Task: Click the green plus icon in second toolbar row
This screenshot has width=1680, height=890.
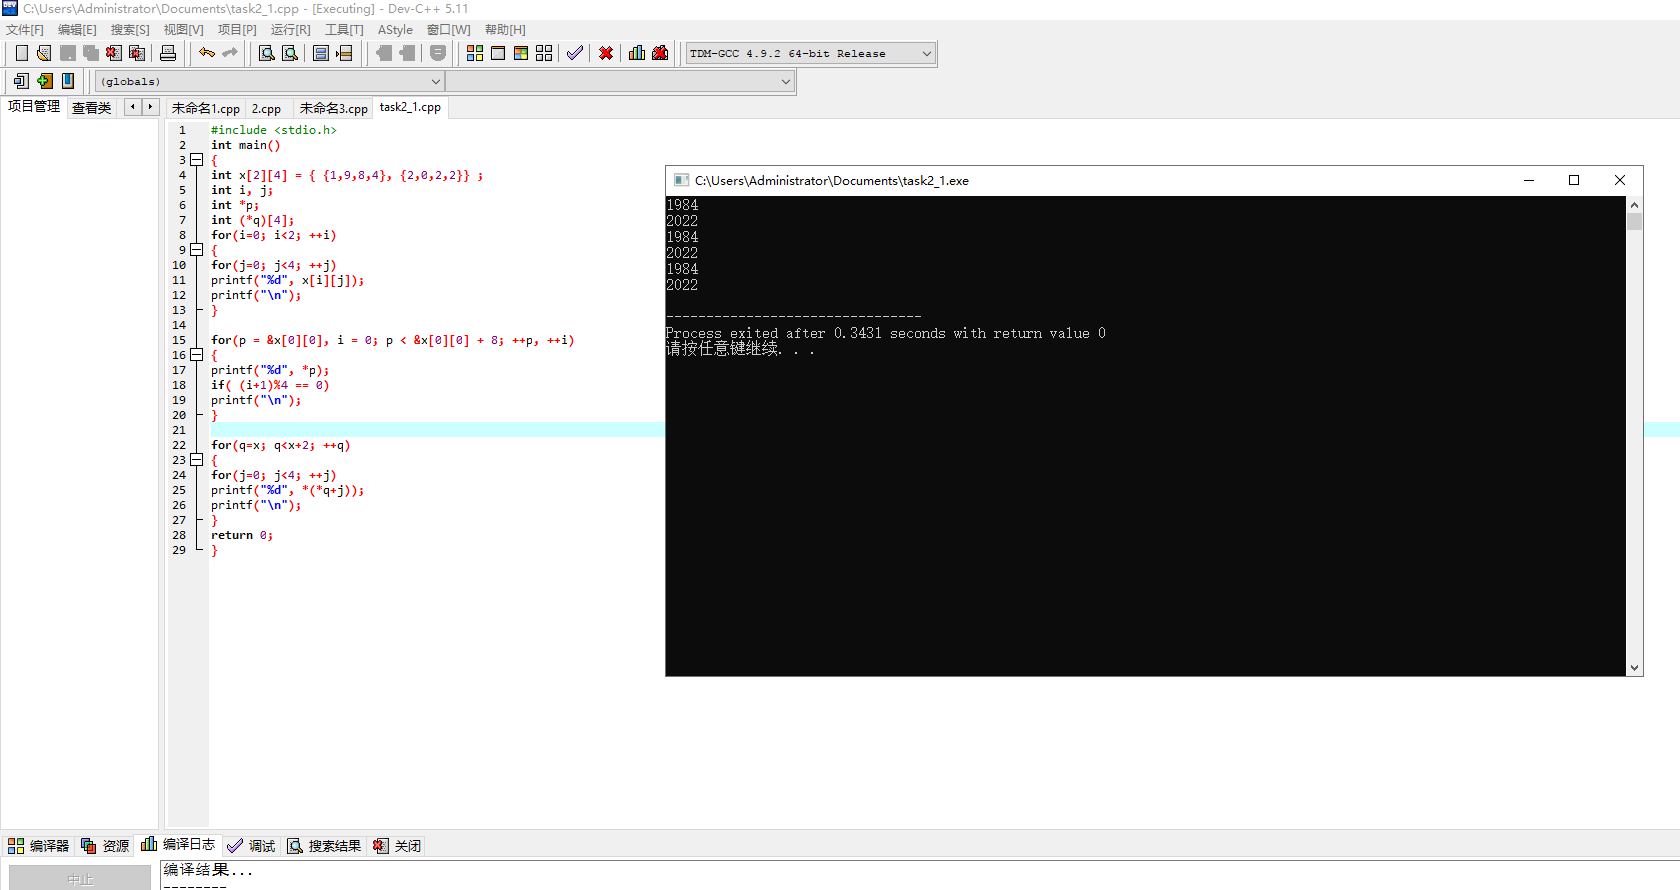Action: (45, 81)
